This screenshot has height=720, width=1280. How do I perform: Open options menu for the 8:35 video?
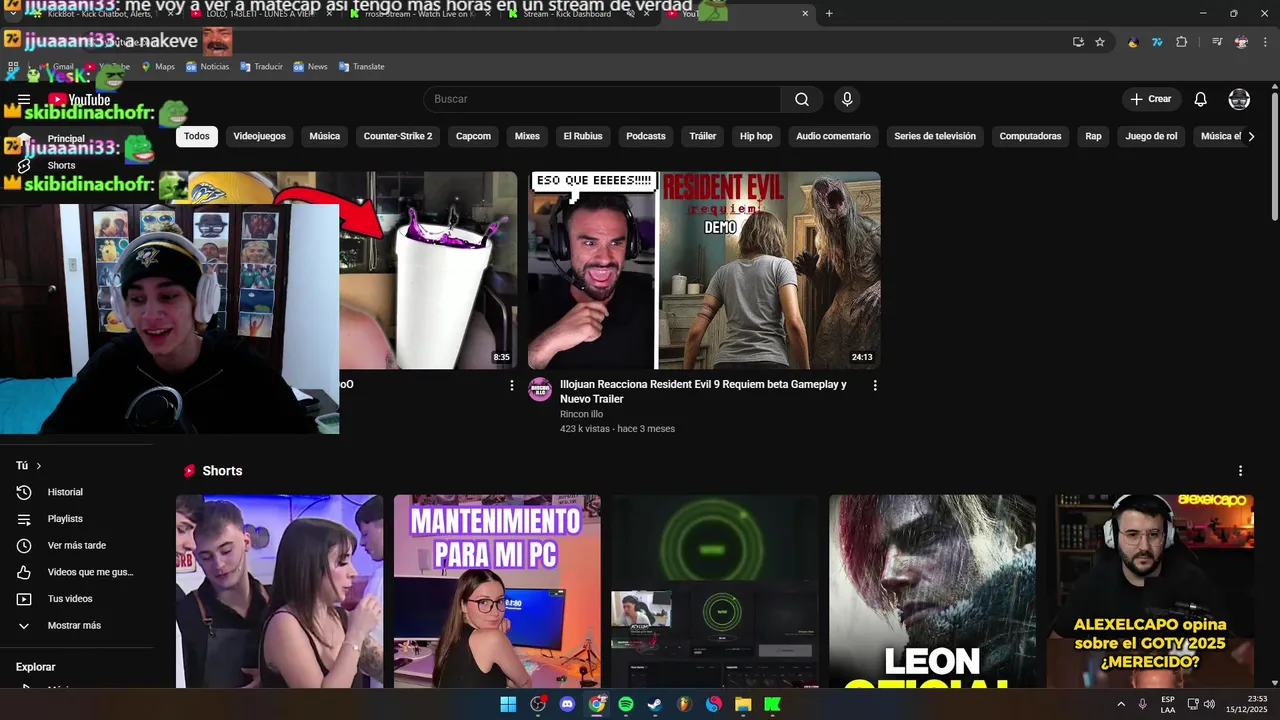(512, 385)
